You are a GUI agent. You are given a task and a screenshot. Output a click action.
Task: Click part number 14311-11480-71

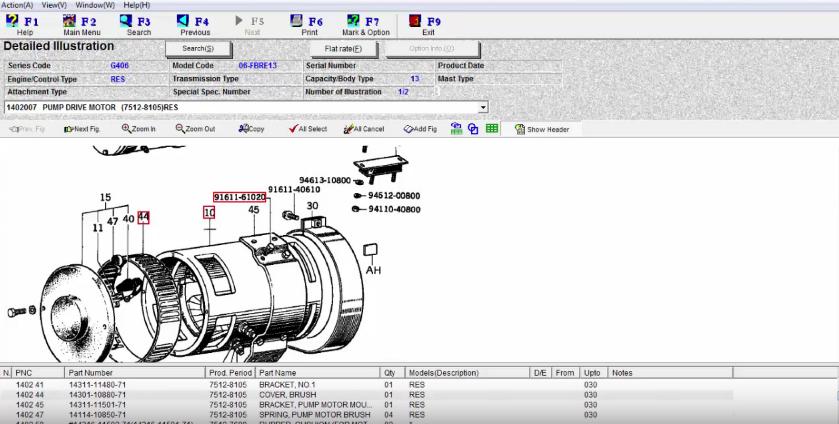coord(97,385)
